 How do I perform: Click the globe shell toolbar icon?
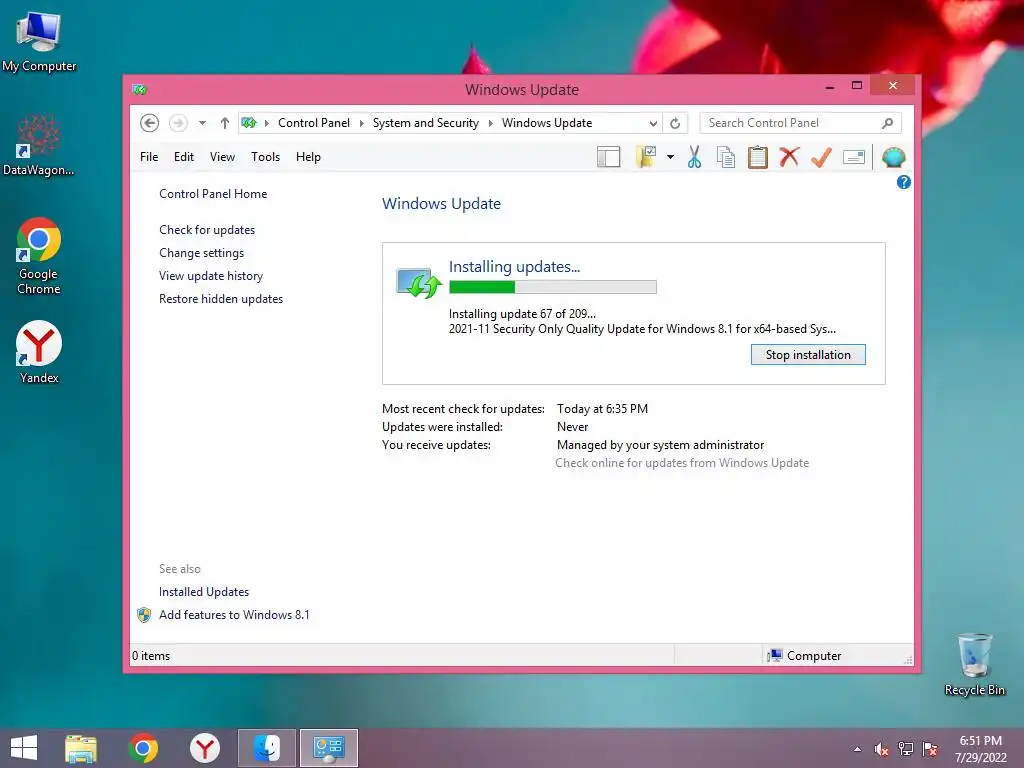click(x=893, y=157)
